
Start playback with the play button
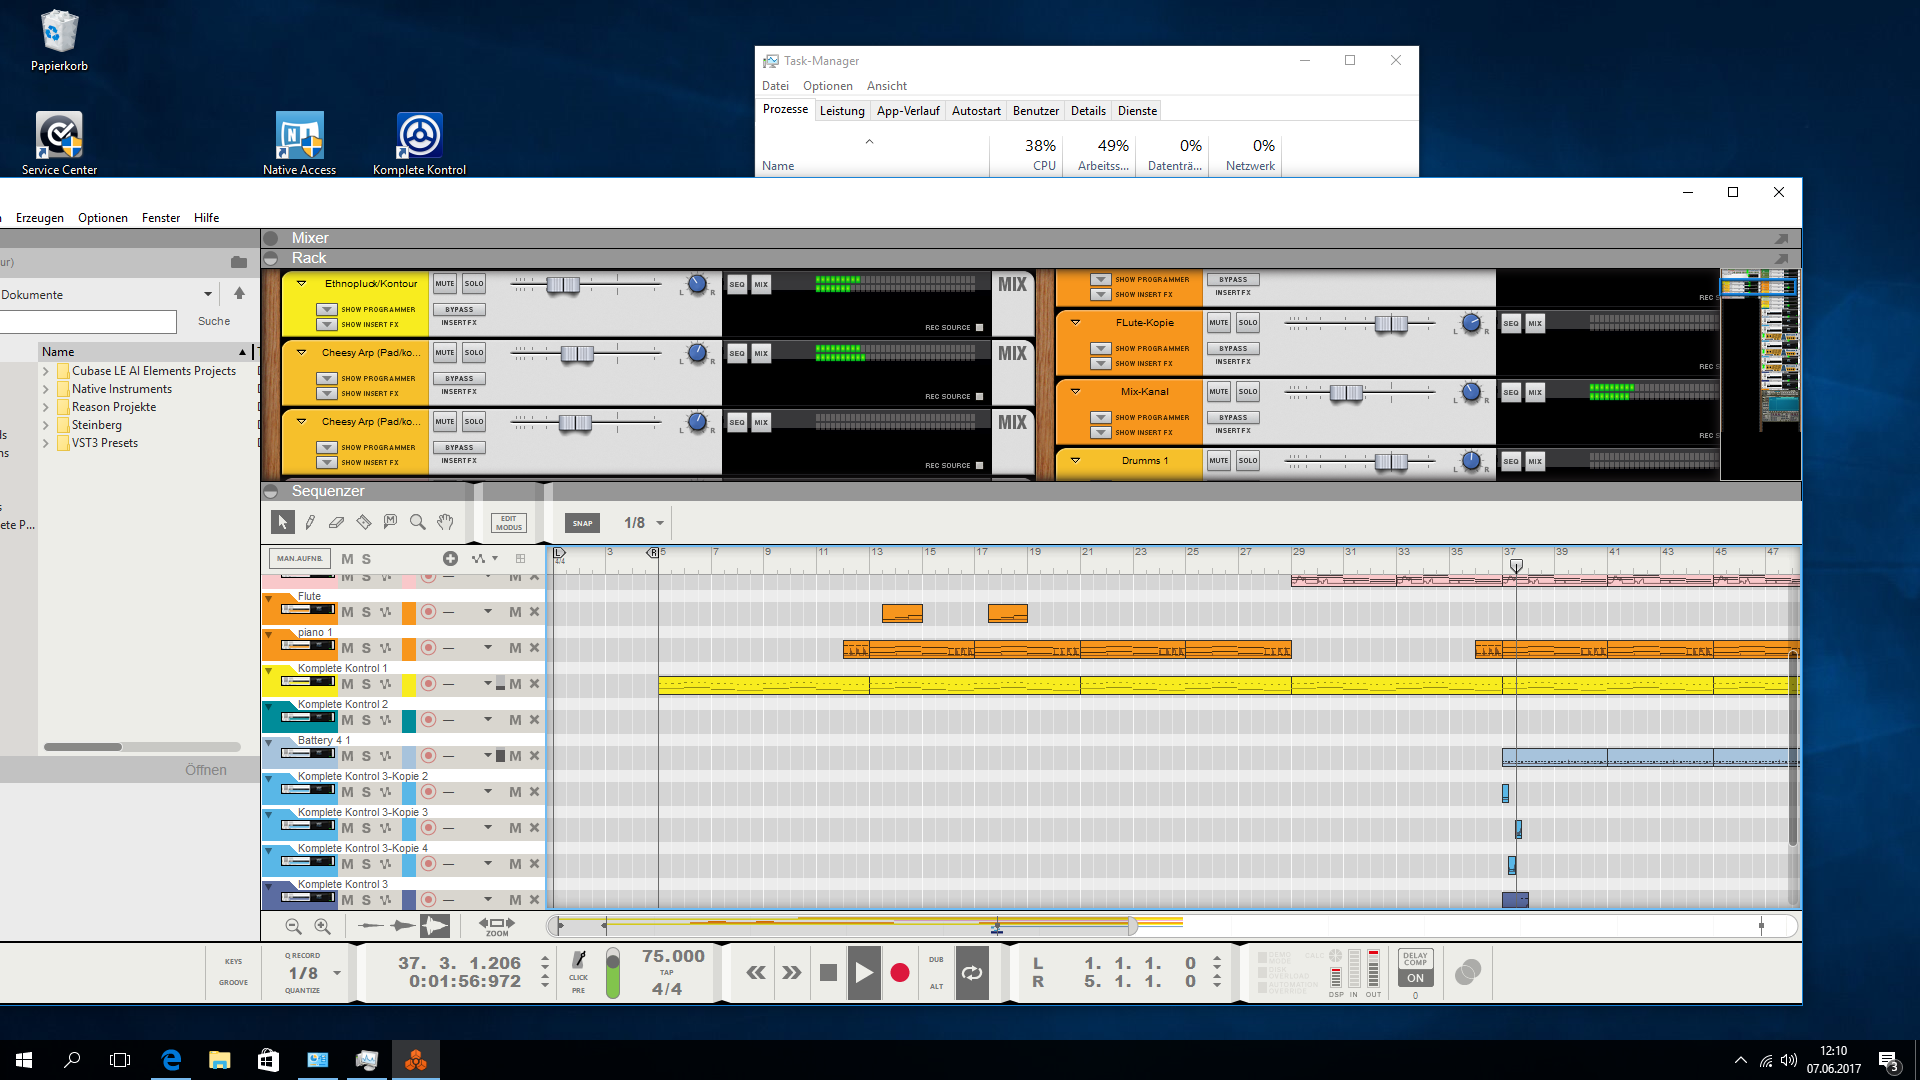[x=864, y=972]
